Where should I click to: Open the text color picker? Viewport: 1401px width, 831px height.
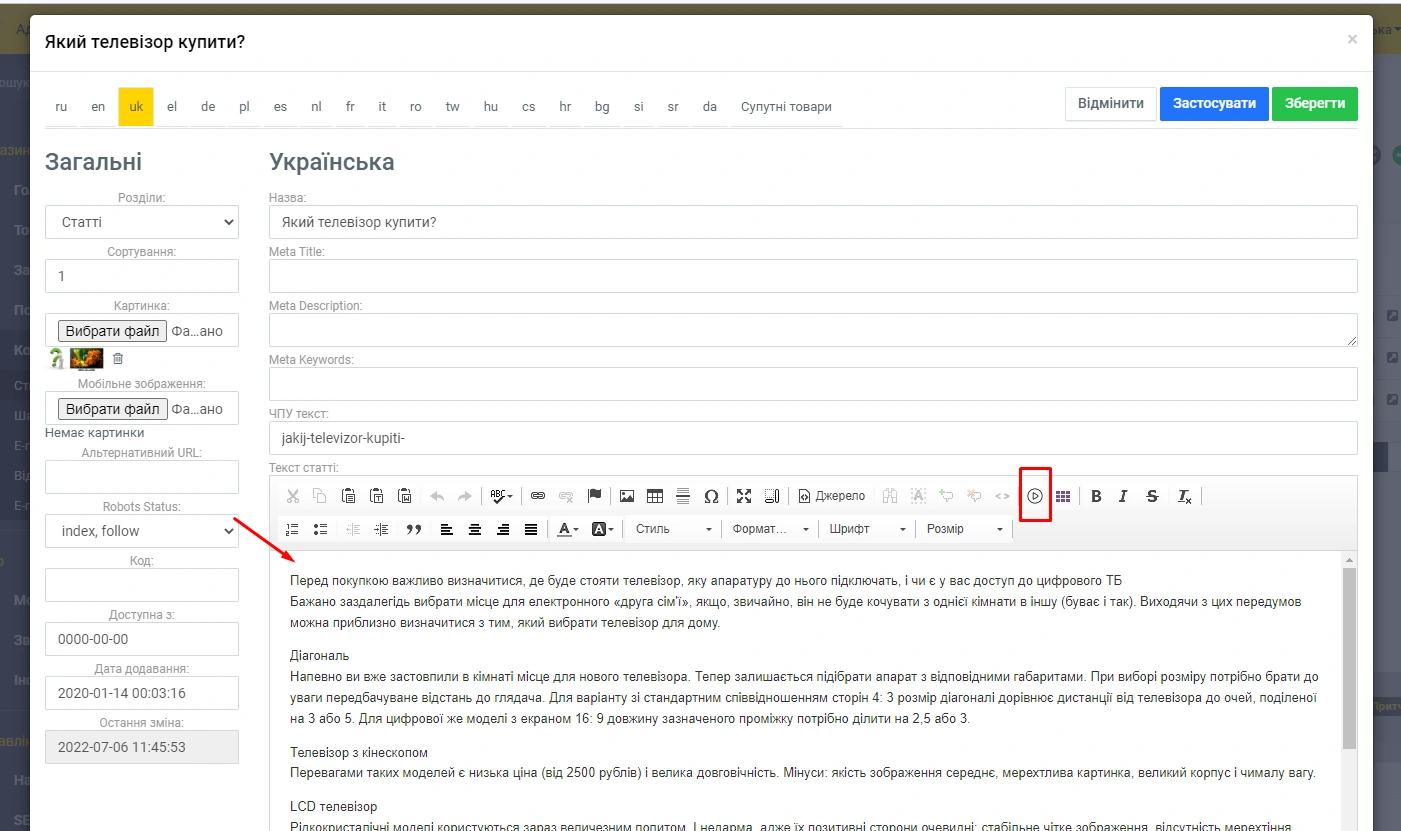(x=568, y=529)
